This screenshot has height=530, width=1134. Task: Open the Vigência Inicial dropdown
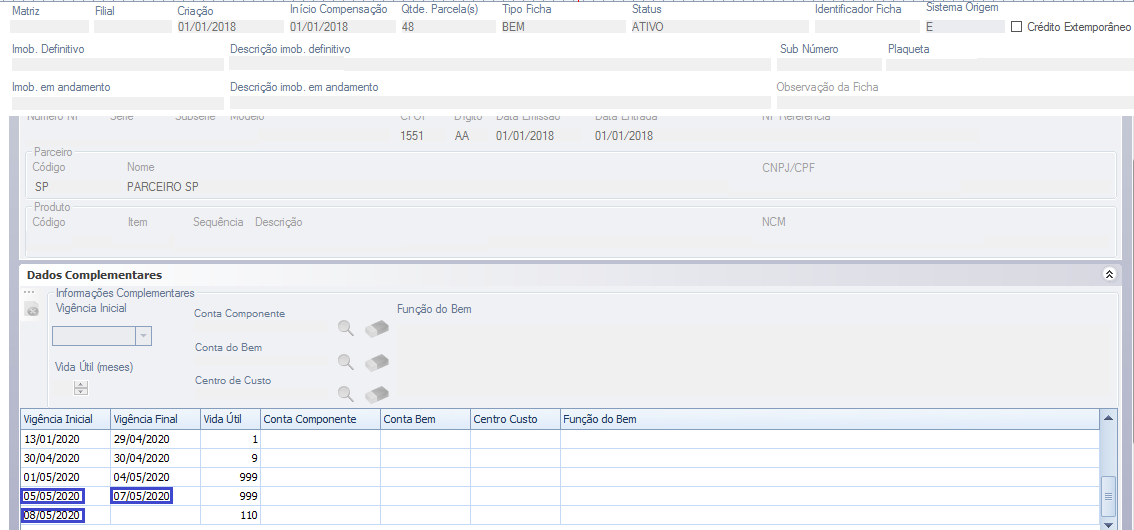[x=143, y=336]
